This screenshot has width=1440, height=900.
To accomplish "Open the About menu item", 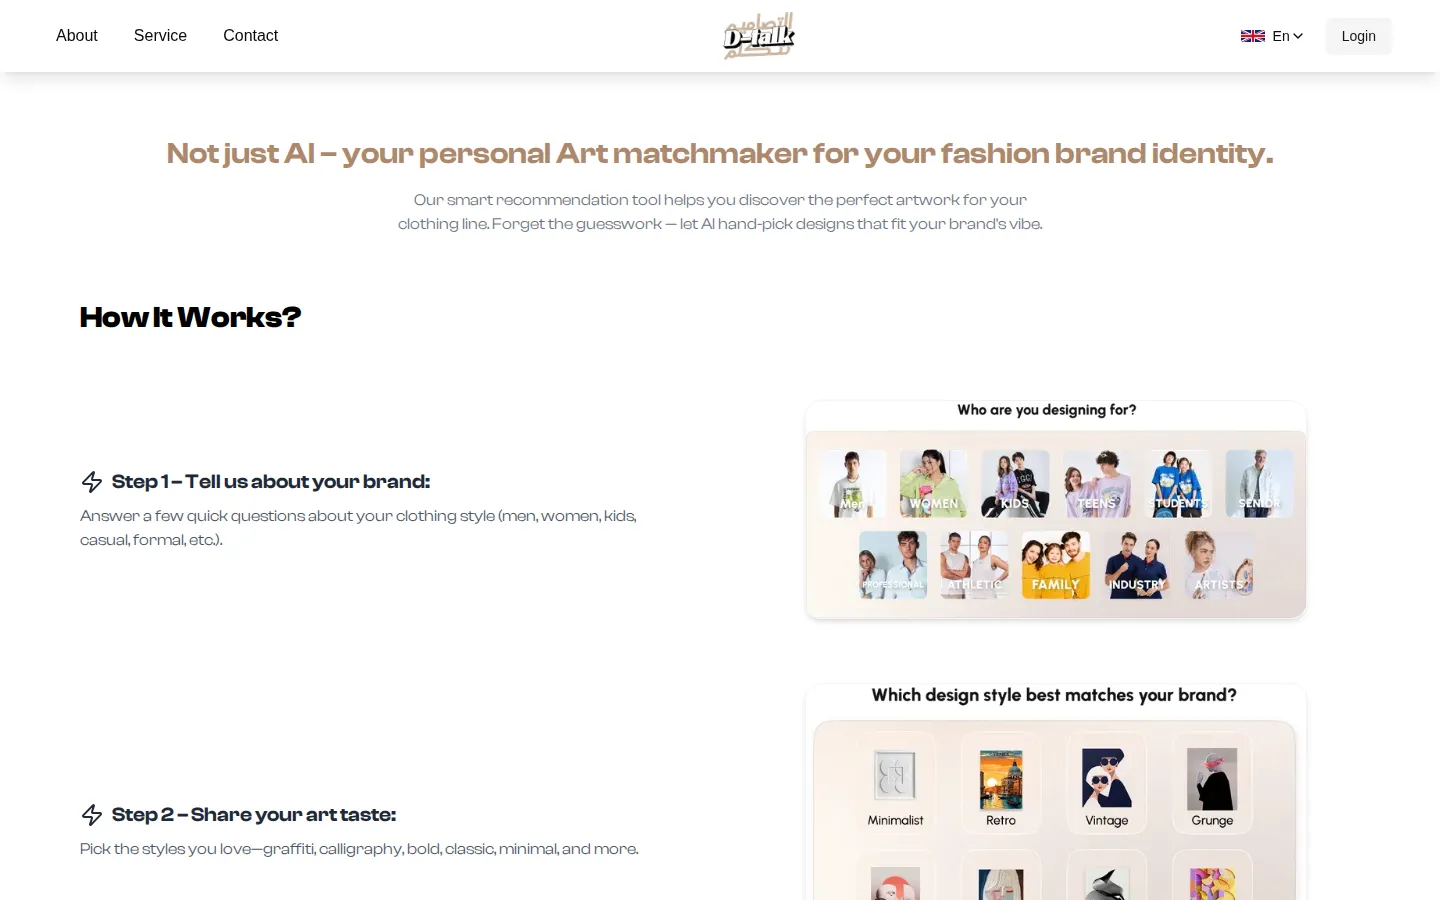I will point(77,36).
